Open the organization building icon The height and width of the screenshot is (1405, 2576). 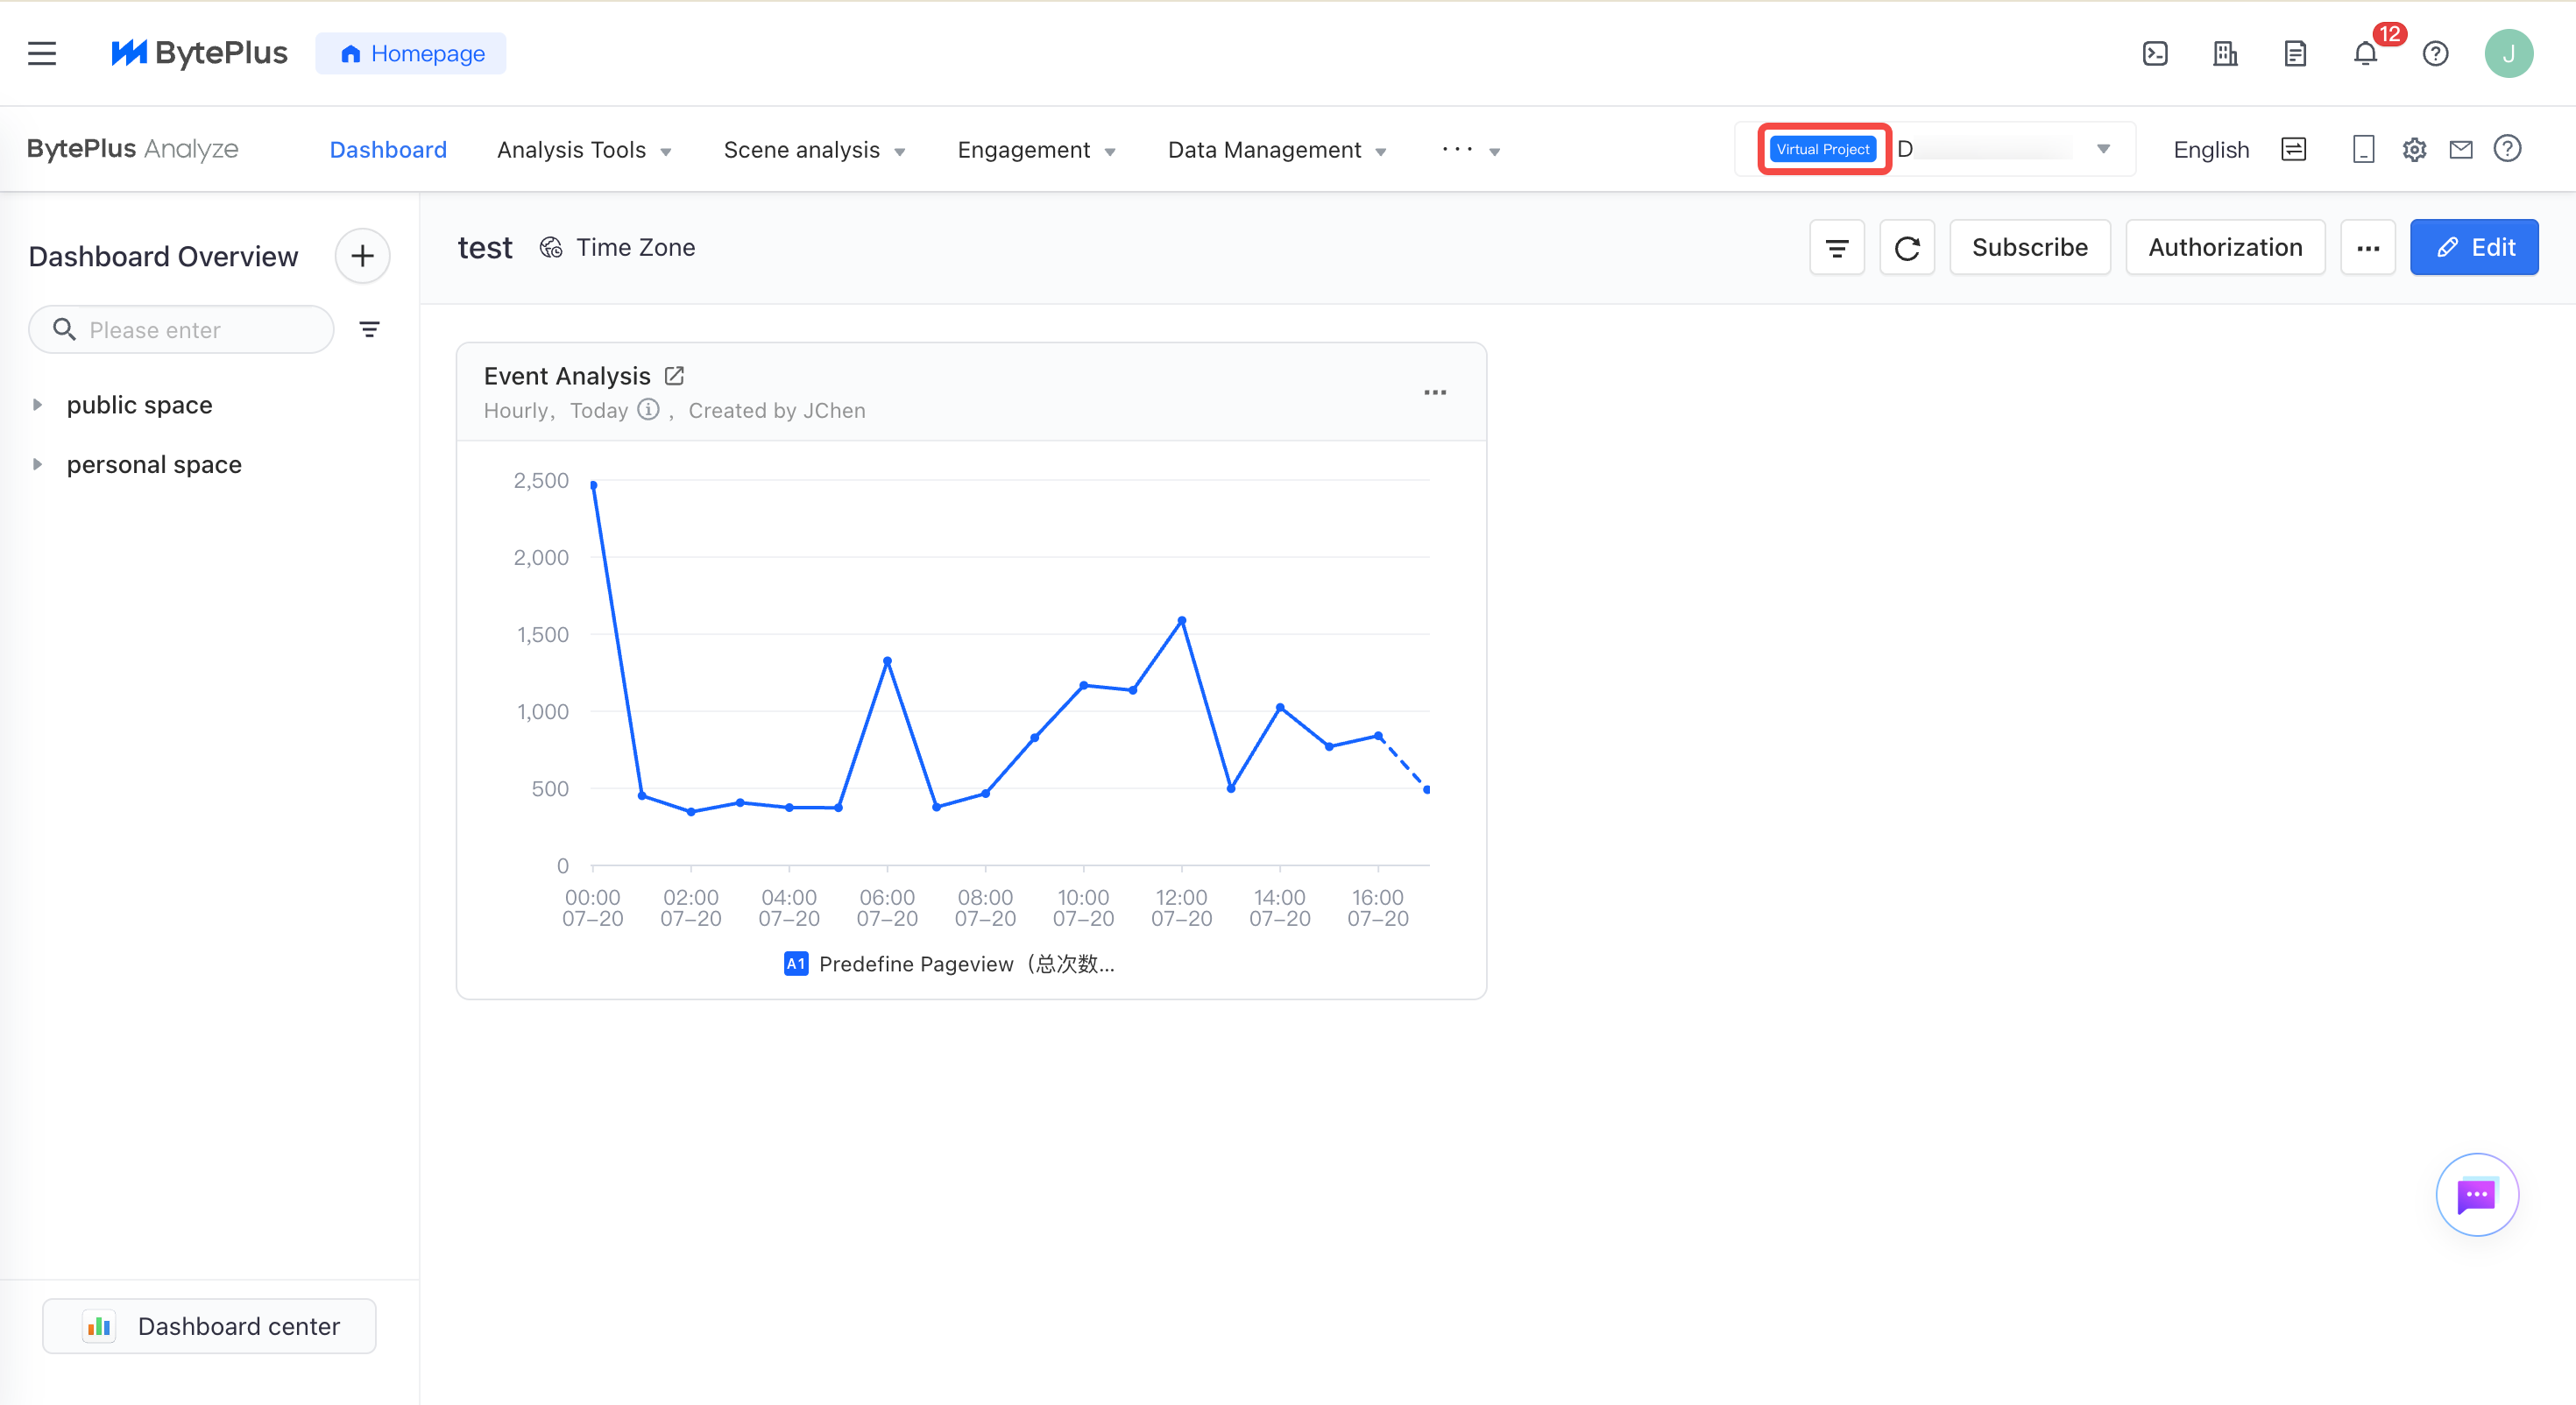point(2225,53)
